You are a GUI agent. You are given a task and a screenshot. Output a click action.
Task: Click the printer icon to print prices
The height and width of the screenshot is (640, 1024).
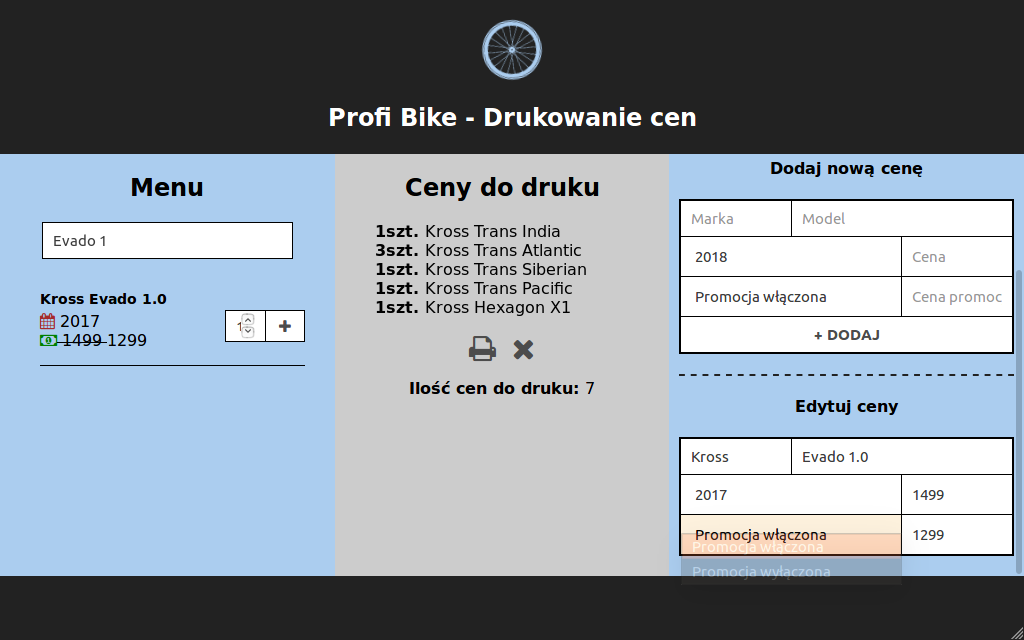pyautogui.click(x=482, y=349)
